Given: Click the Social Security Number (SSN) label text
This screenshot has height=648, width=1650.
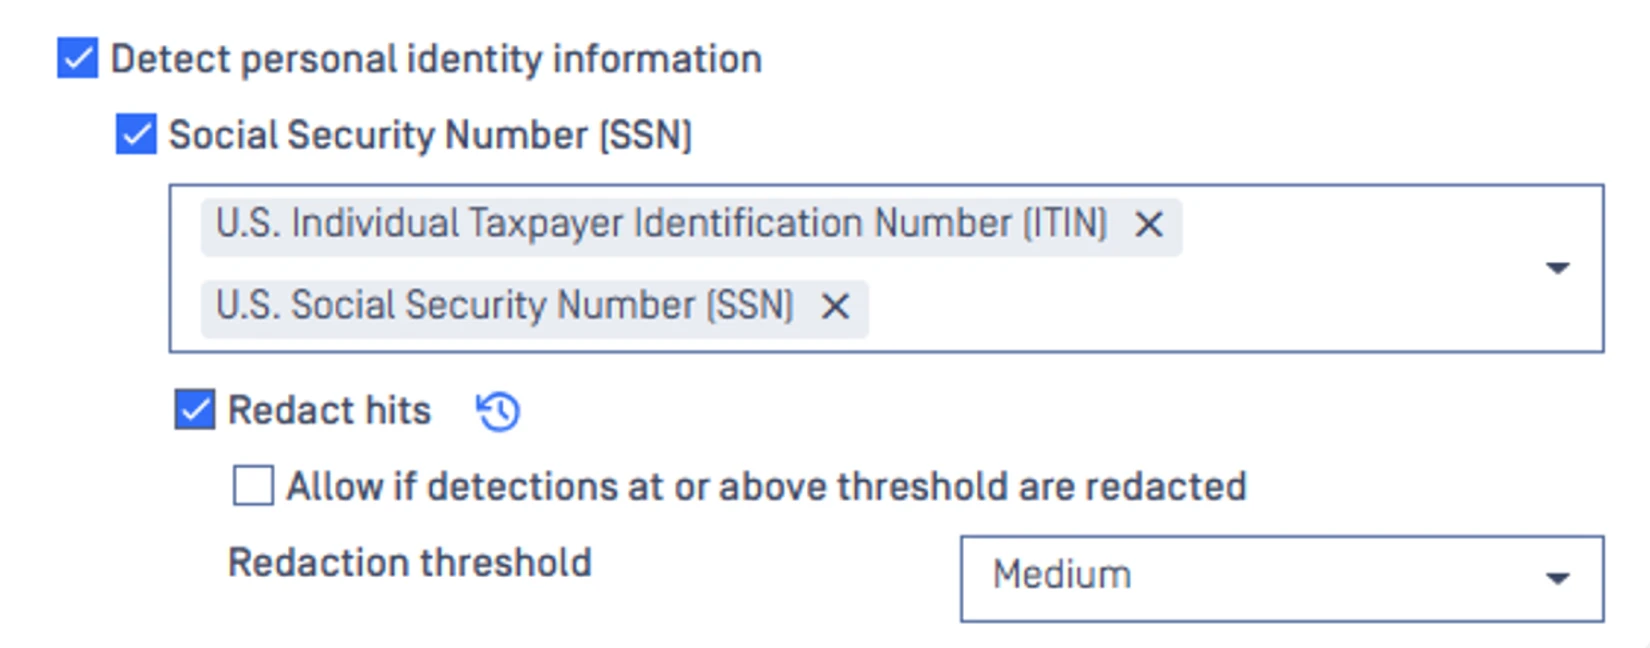Looking at the screenshot, I should point(430,135).
